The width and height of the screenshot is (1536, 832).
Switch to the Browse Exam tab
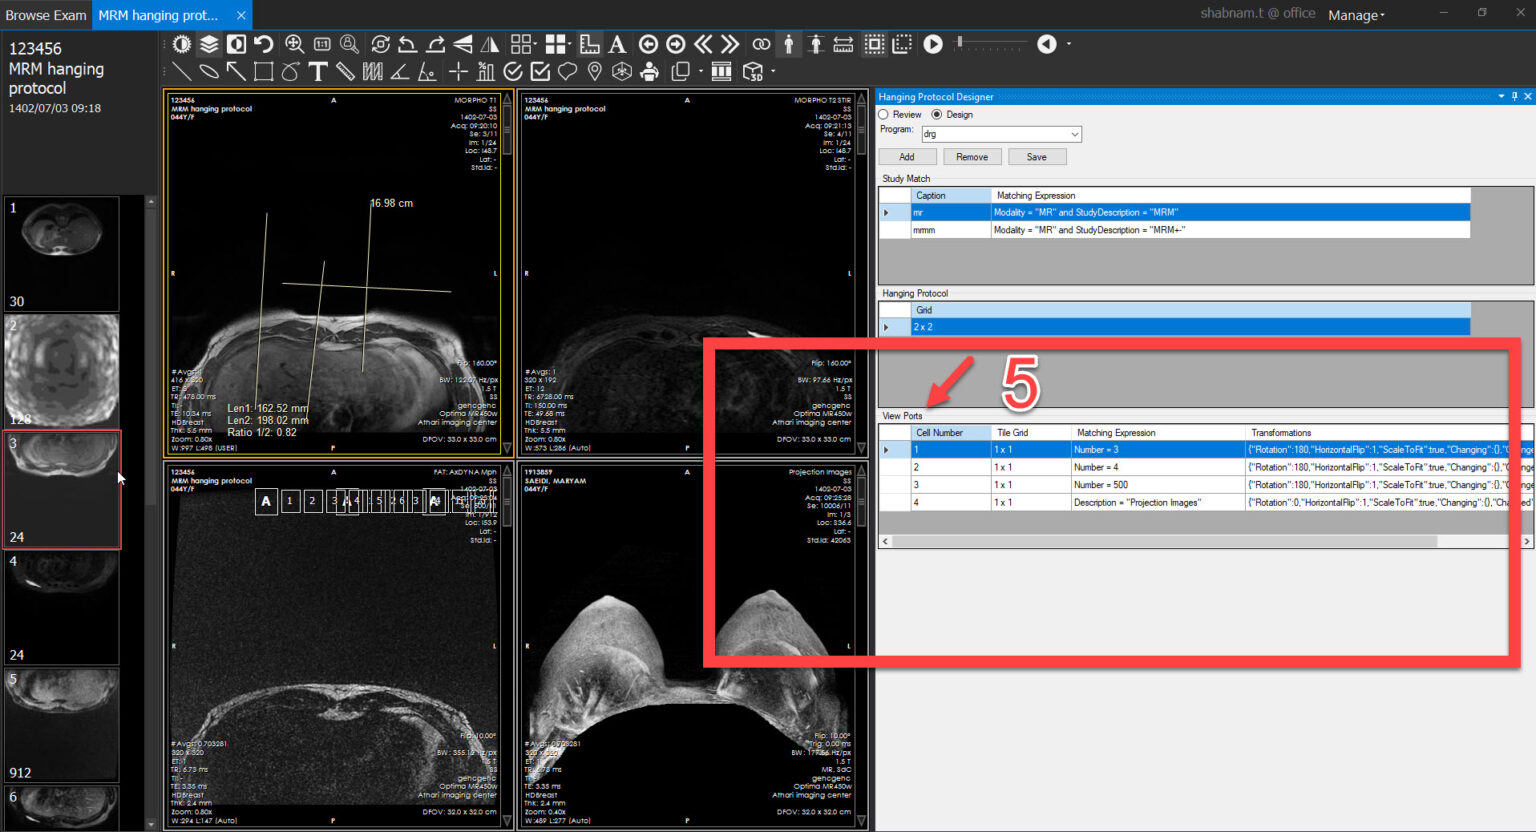click(46, 15)
